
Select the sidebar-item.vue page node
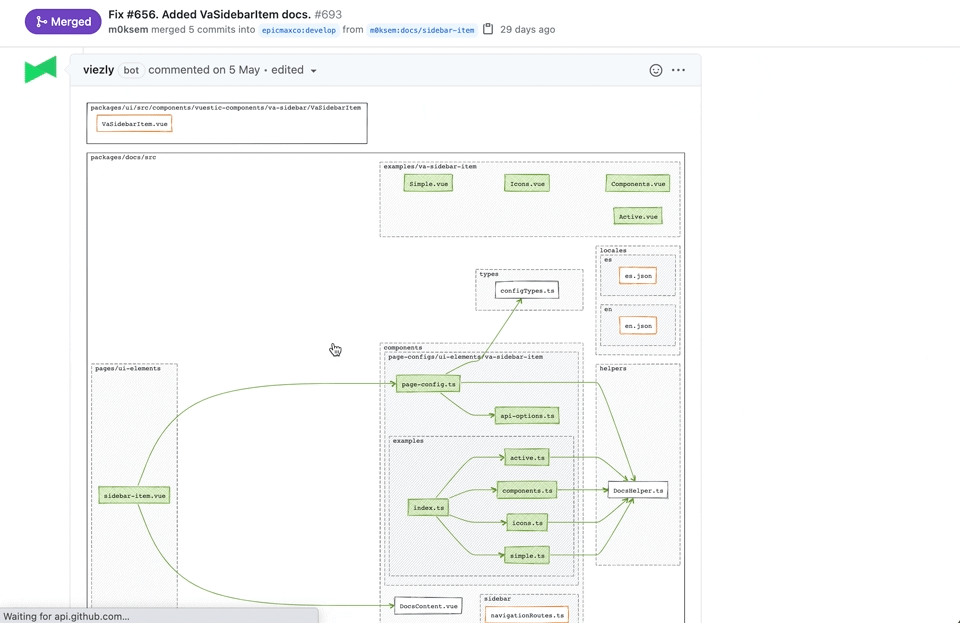coord(134,496)
